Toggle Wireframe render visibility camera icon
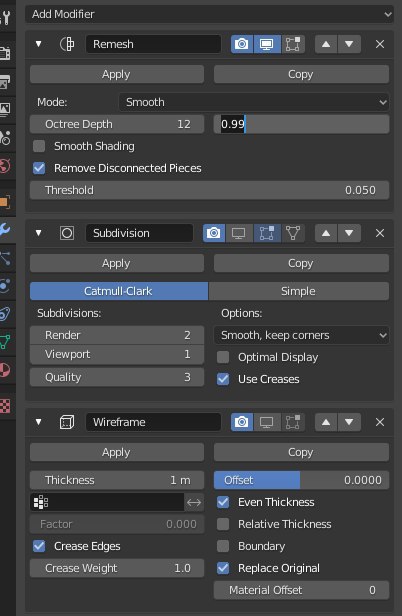 click(242, 422)
